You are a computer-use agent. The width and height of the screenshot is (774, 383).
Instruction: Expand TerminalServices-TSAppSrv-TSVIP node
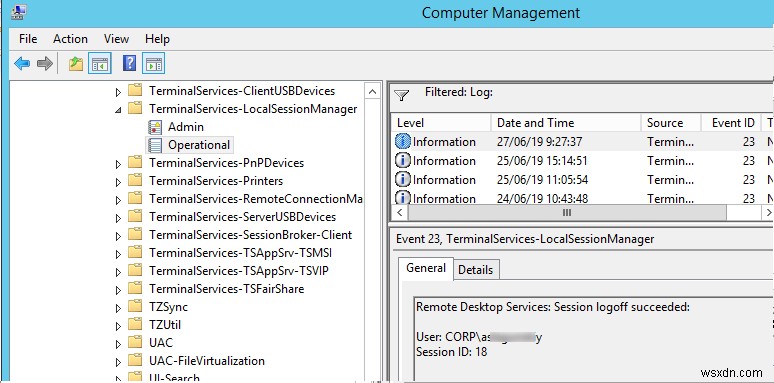click(118, 272)
